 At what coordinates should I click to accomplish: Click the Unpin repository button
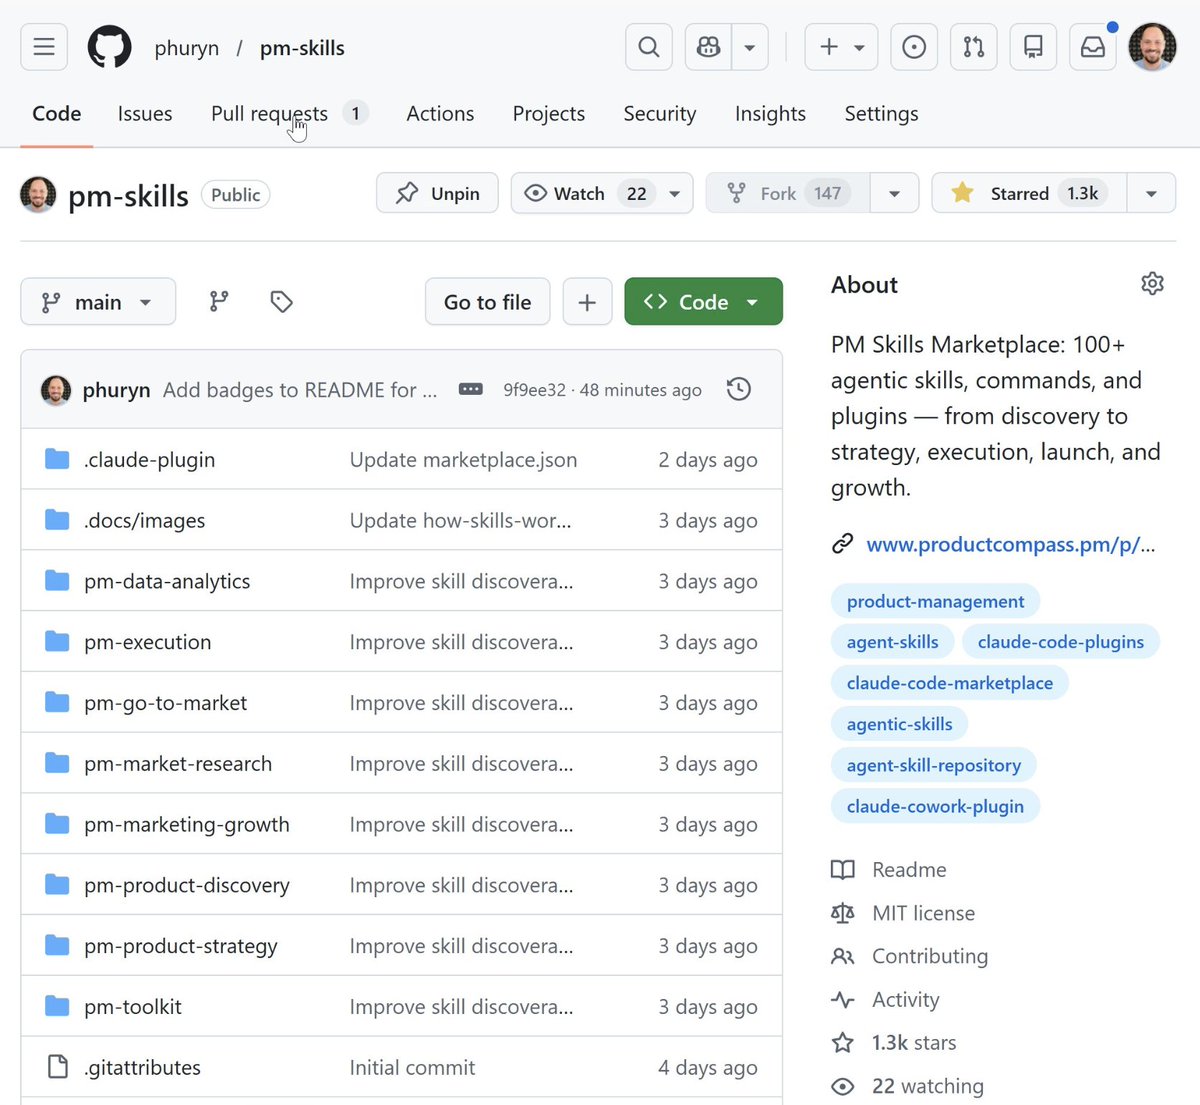[437, 194]
